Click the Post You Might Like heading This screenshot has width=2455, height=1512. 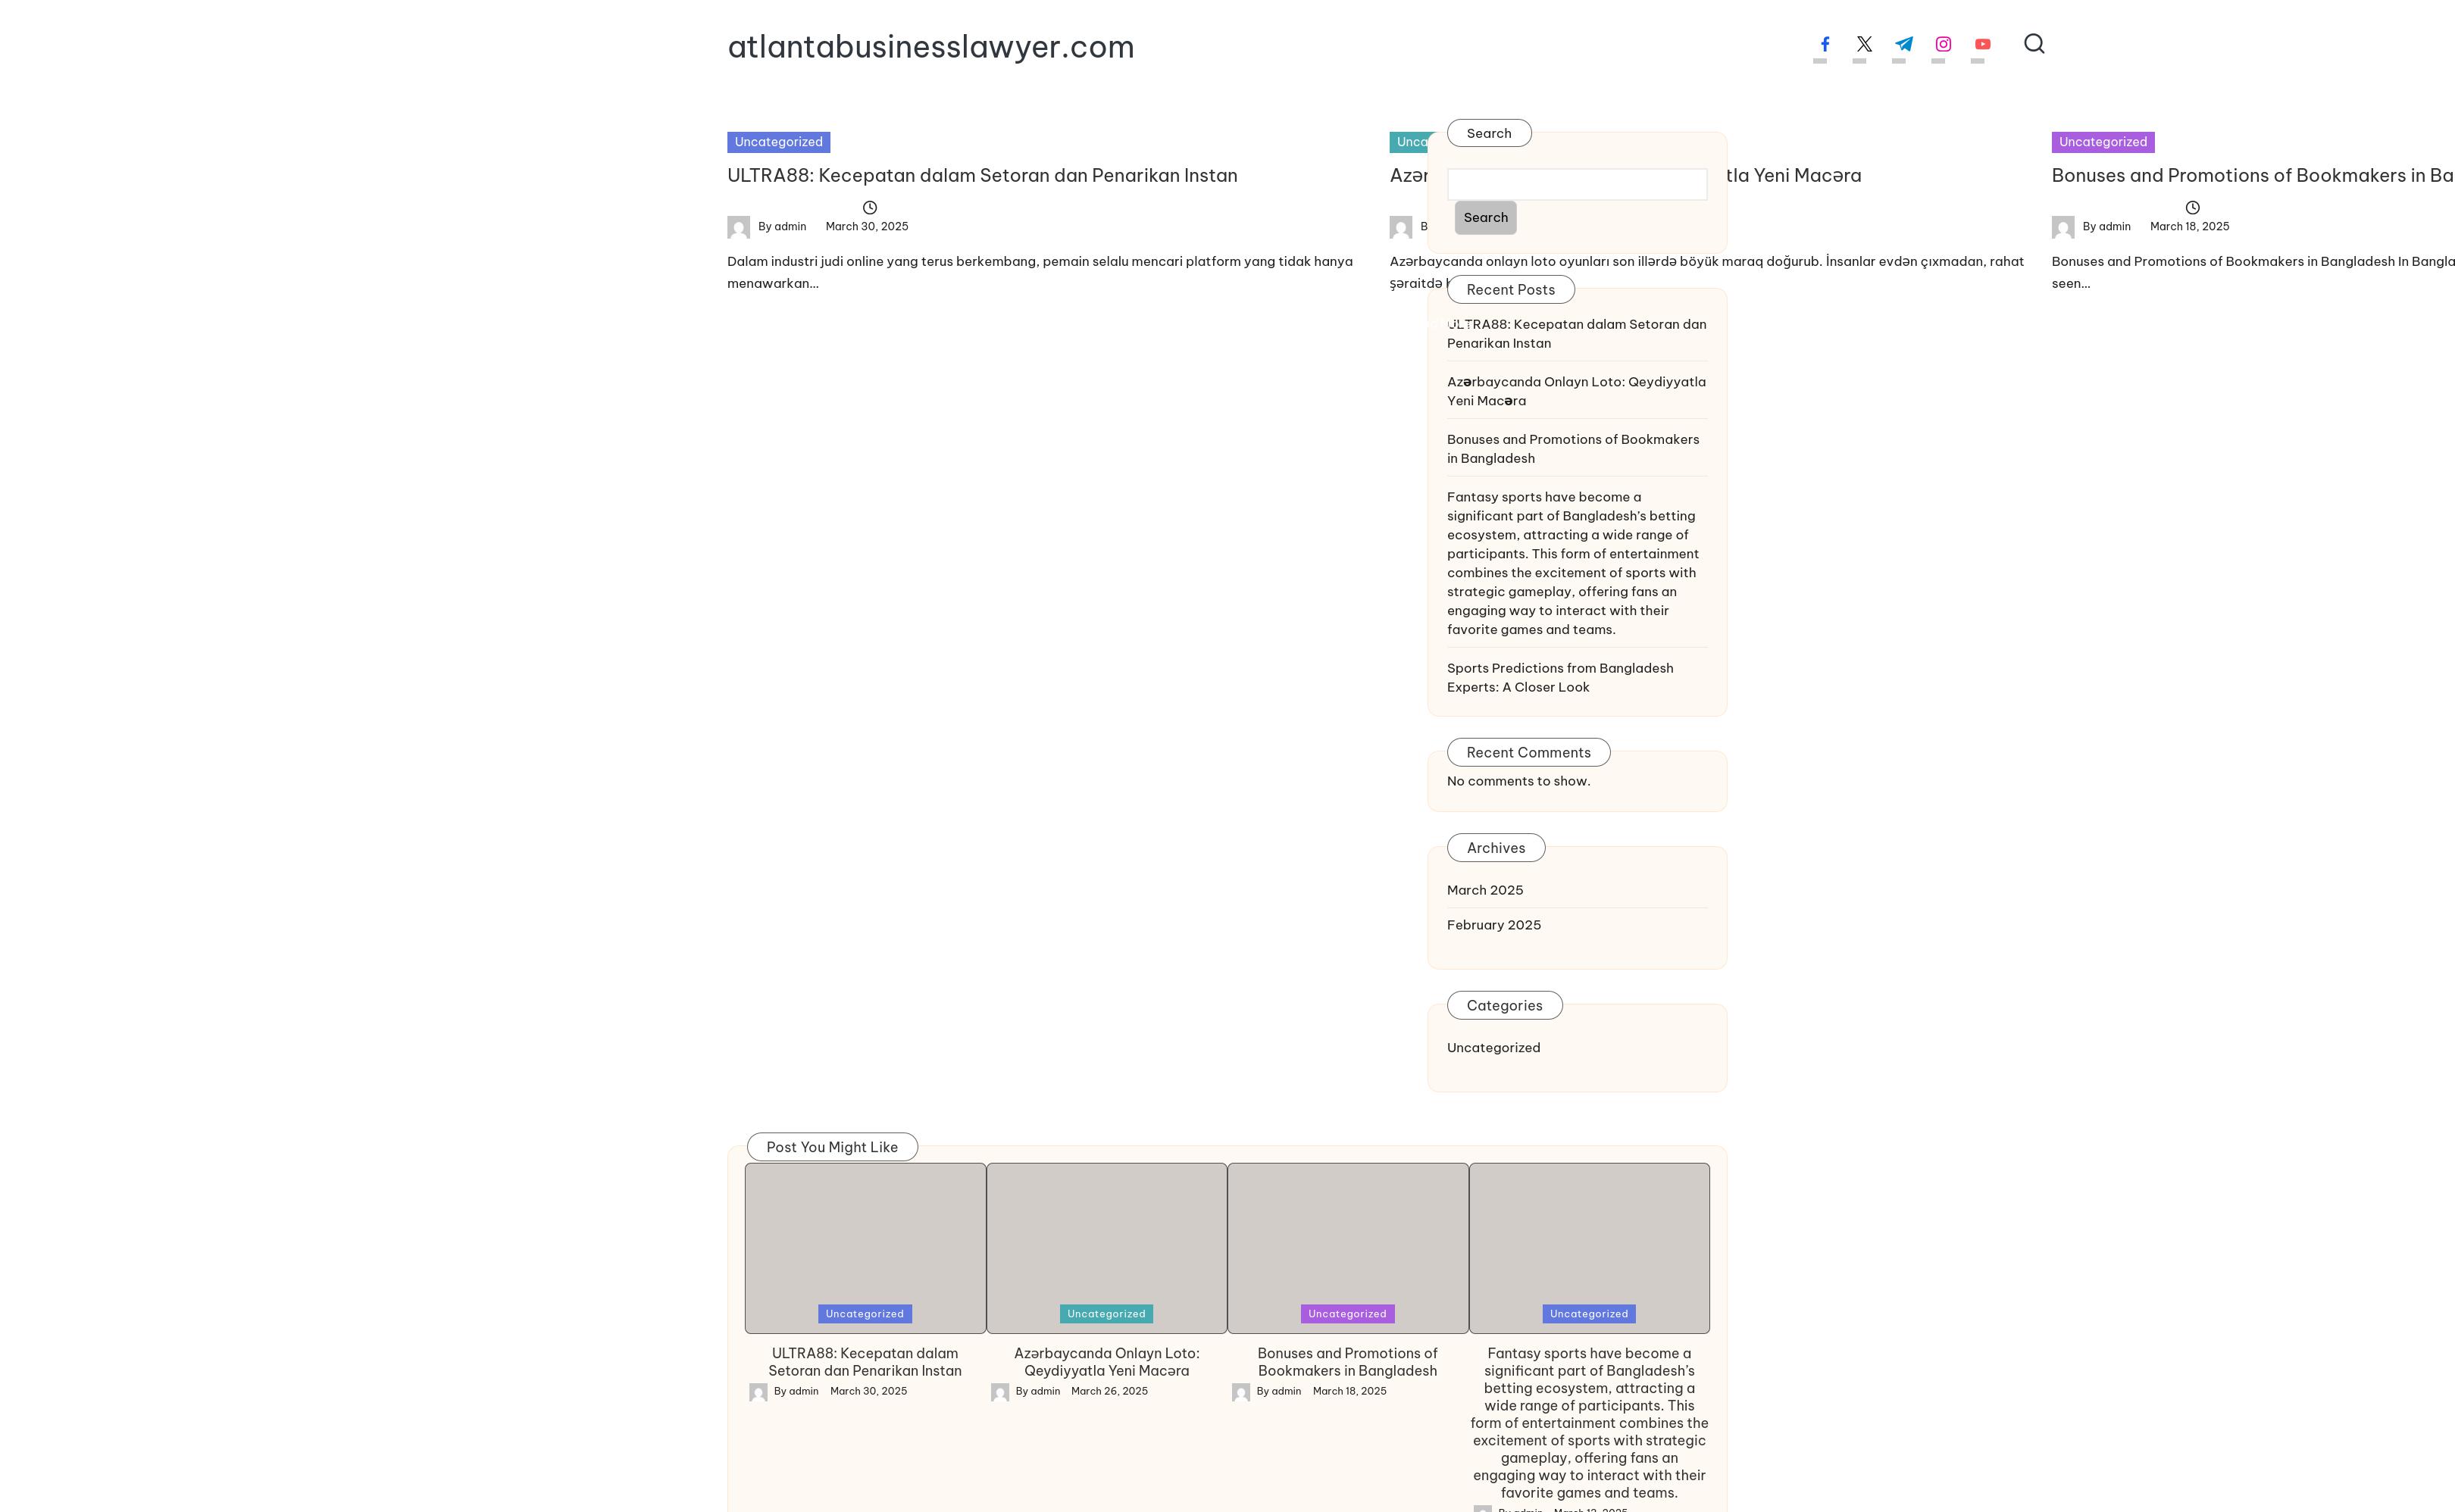tap(832, 1147)
